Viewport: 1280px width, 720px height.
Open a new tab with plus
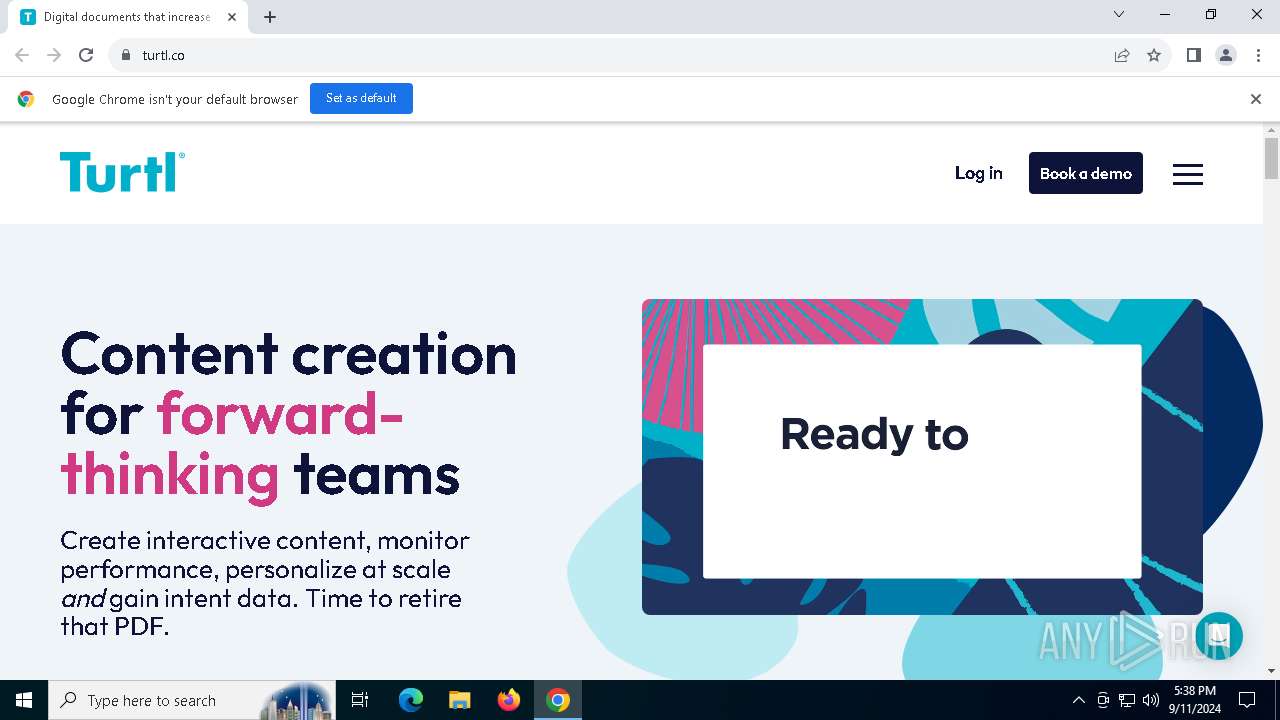pyautogui.click(x=270, y=17)
